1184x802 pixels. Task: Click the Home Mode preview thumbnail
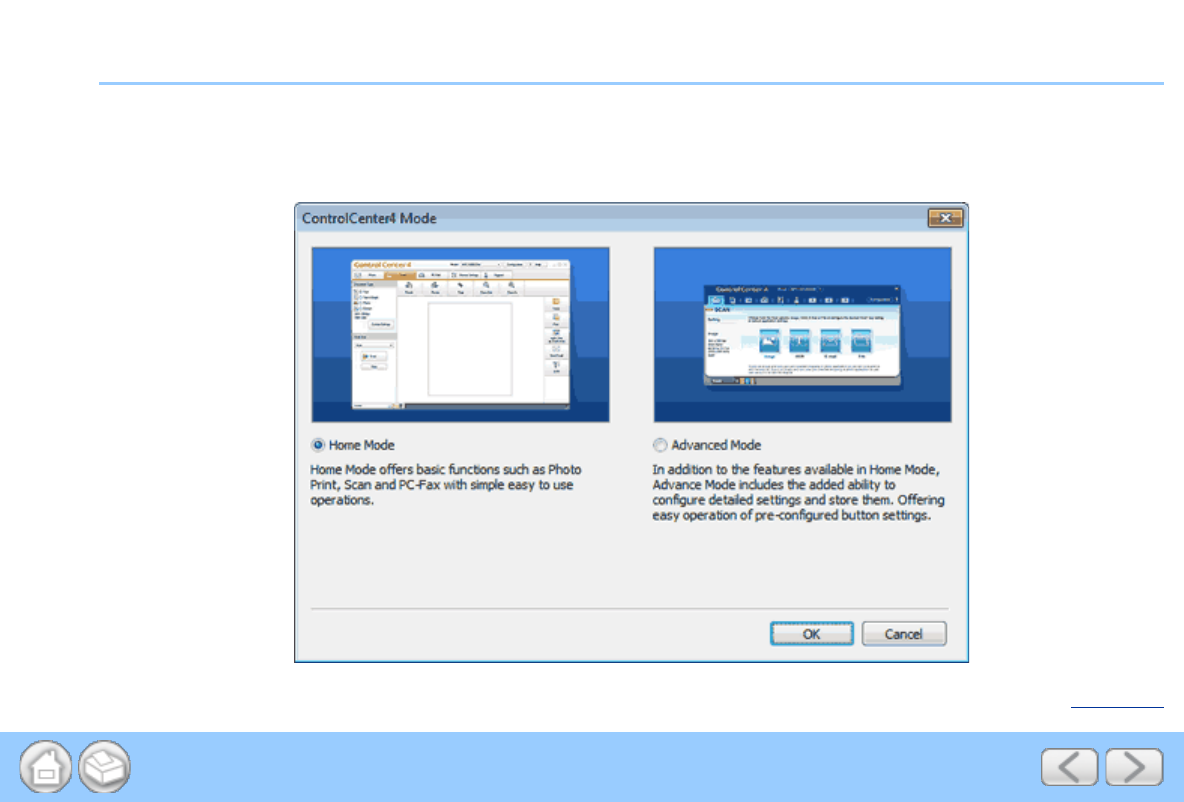[461, 335]
